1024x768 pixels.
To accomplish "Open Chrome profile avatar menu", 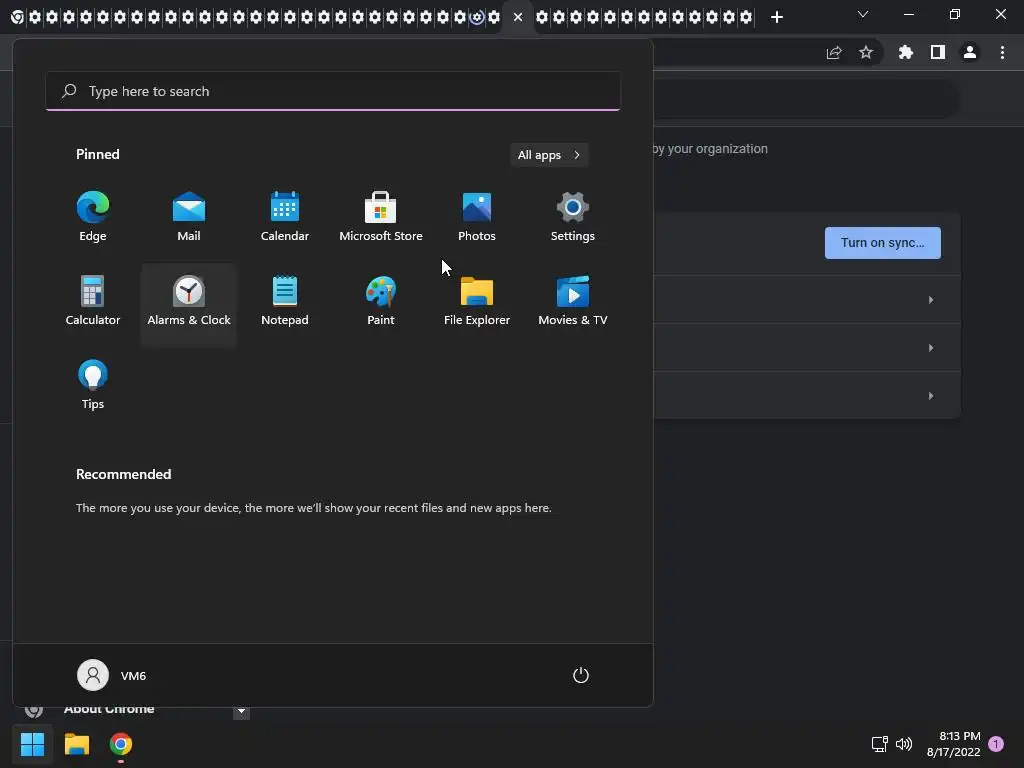I will 970,52.
